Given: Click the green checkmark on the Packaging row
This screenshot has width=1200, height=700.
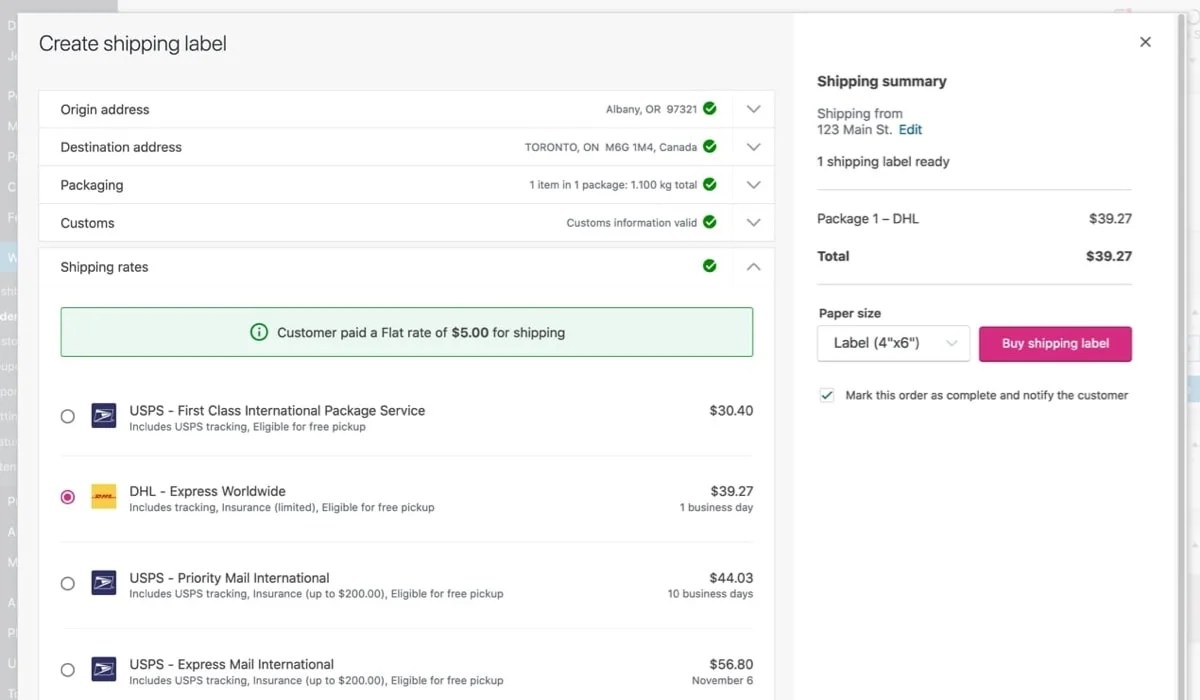Looking at the screenshot, I should [x=709, y=184].
